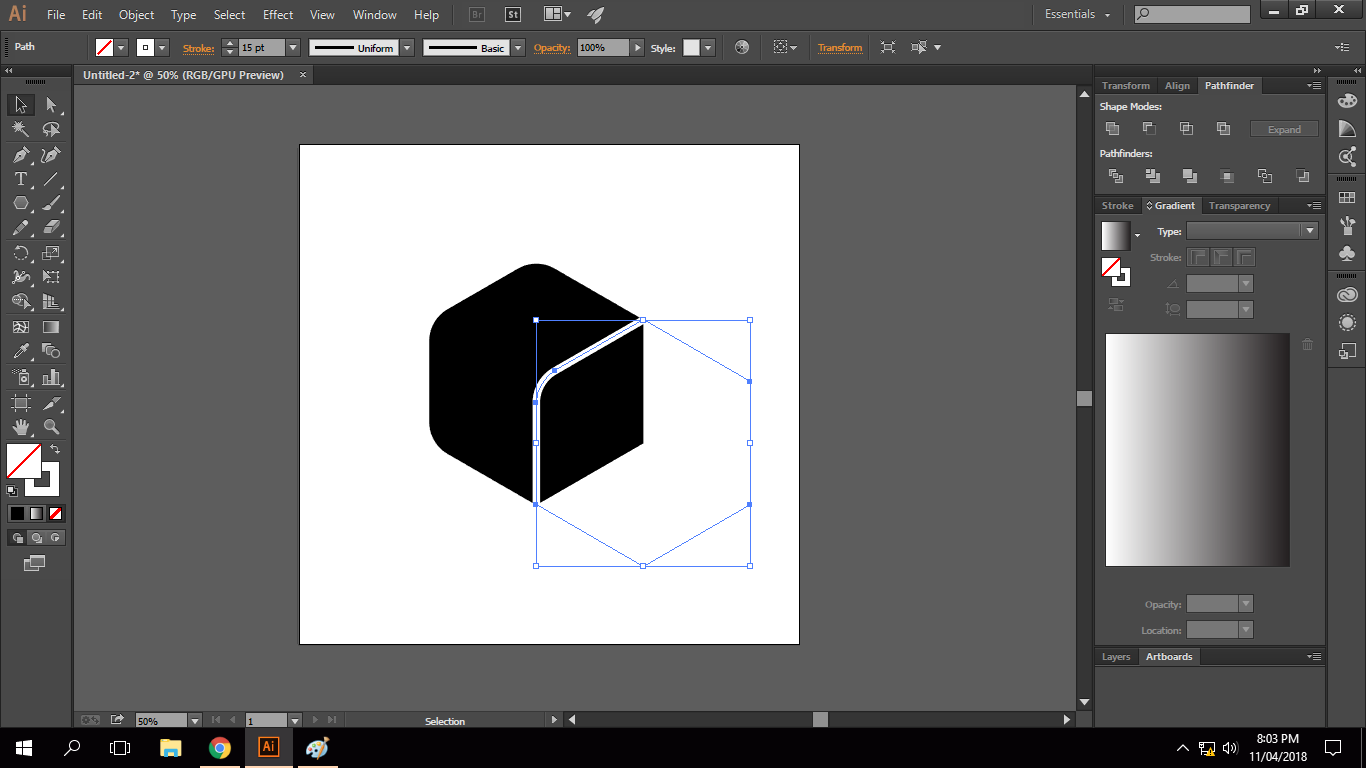The image size is (1366, 768).
Task: Select the Lasso tool
Action: (52, 130)
